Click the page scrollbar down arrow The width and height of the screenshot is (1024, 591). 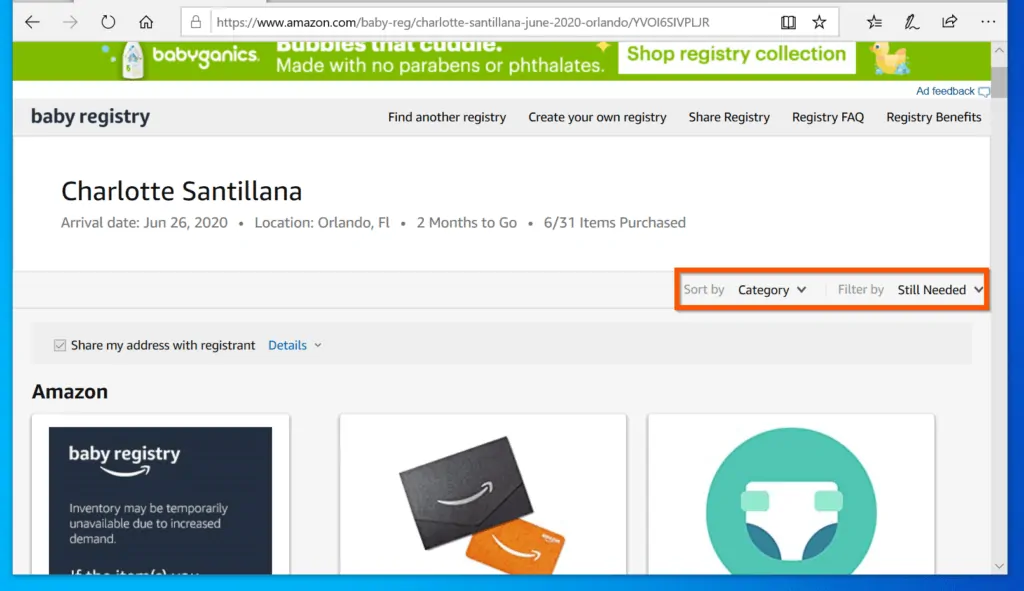coord(999,566)
